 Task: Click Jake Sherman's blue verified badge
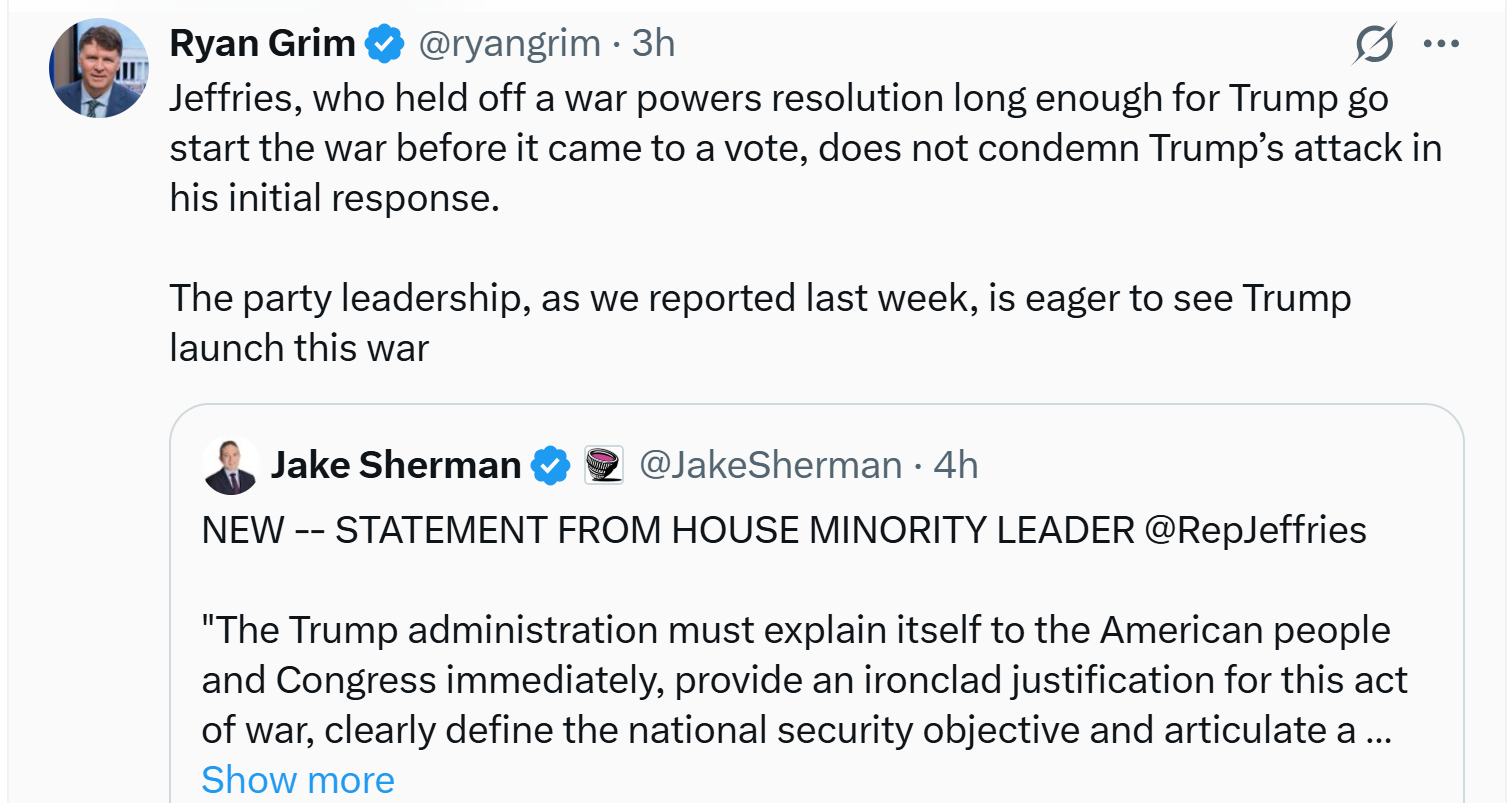550,465
